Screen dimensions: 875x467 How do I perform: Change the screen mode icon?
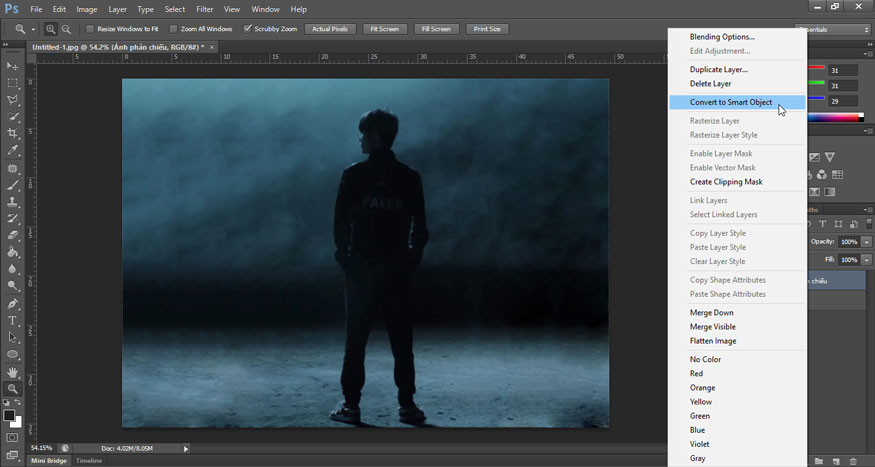12,455
